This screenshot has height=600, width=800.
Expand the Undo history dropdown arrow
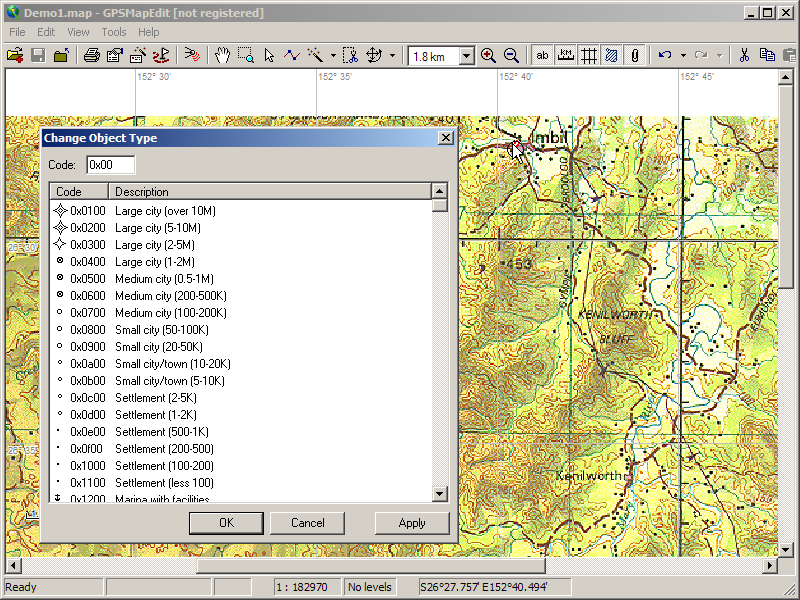coord(683,56)
